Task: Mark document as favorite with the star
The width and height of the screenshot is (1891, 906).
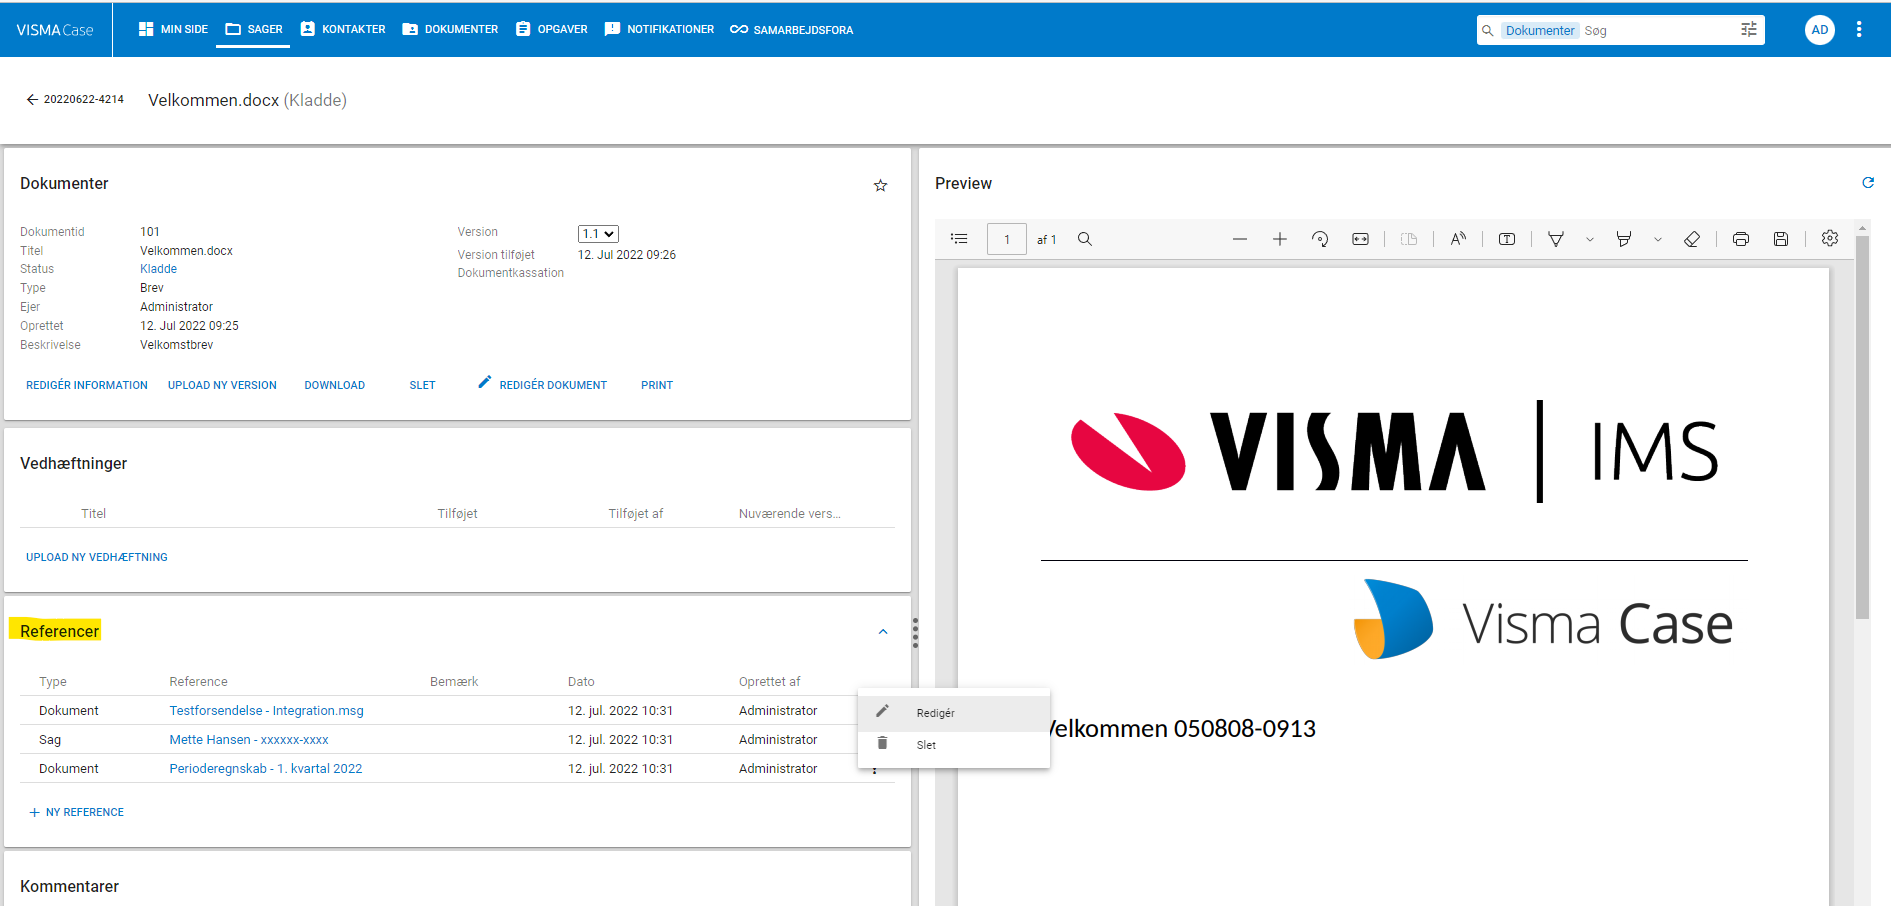Action: (x=880, y=185)
